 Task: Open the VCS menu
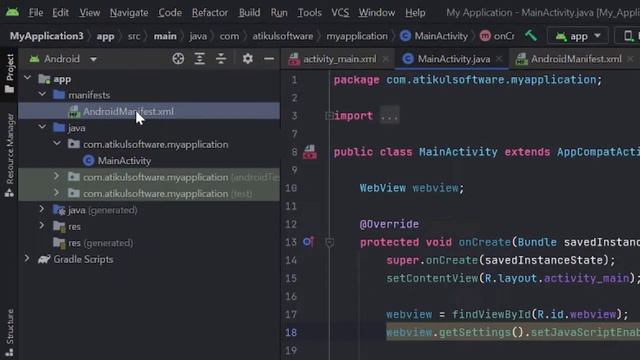[340, 13]
